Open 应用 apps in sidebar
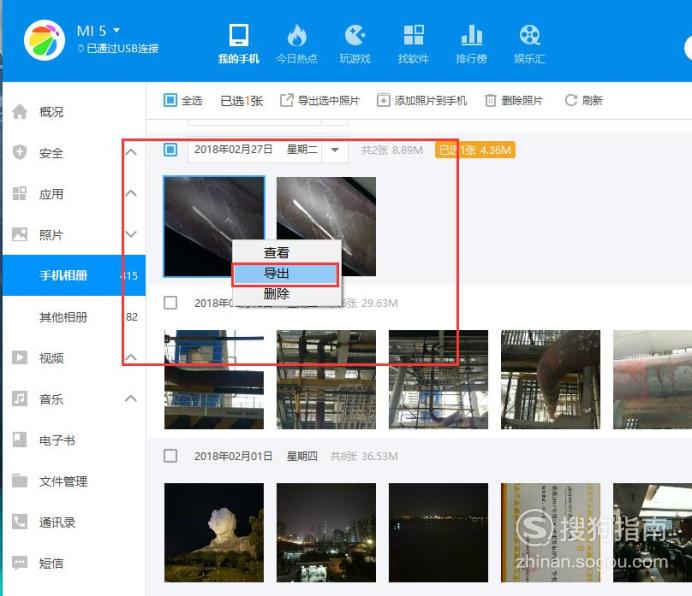The width and height of the screenshot is (692, 596). click(51, 194)
